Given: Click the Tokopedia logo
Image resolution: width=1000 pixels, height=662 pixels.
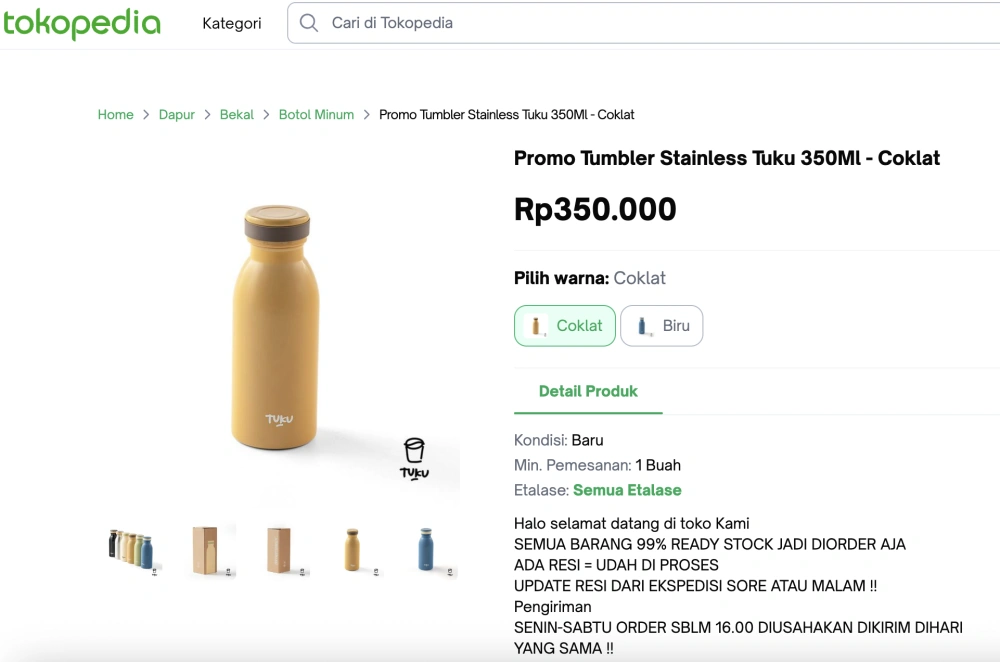Looking at the screenshot, I should point(82,24).
